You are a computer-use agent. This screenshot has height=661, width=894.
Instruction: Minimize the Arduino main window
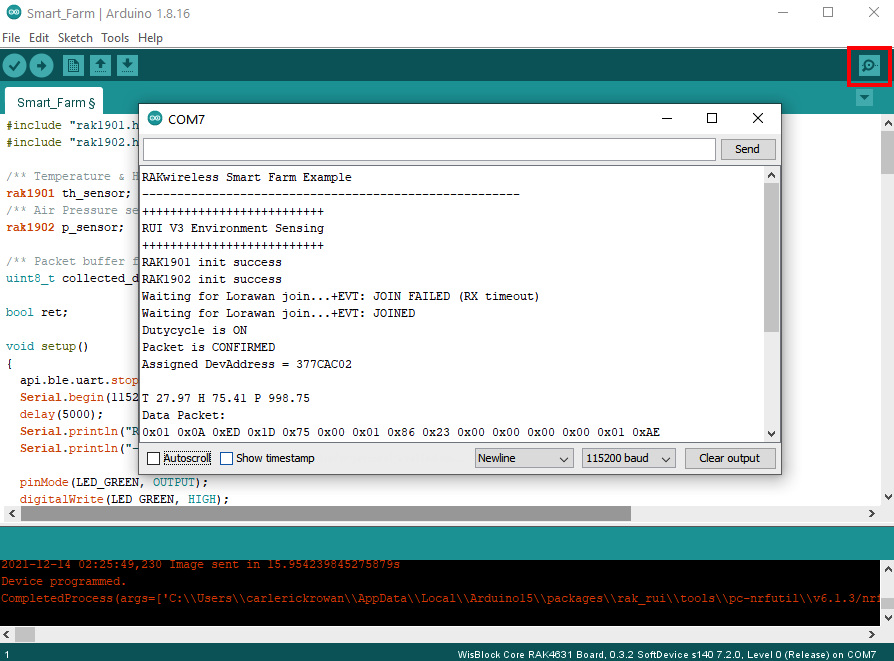pos(783,13)
